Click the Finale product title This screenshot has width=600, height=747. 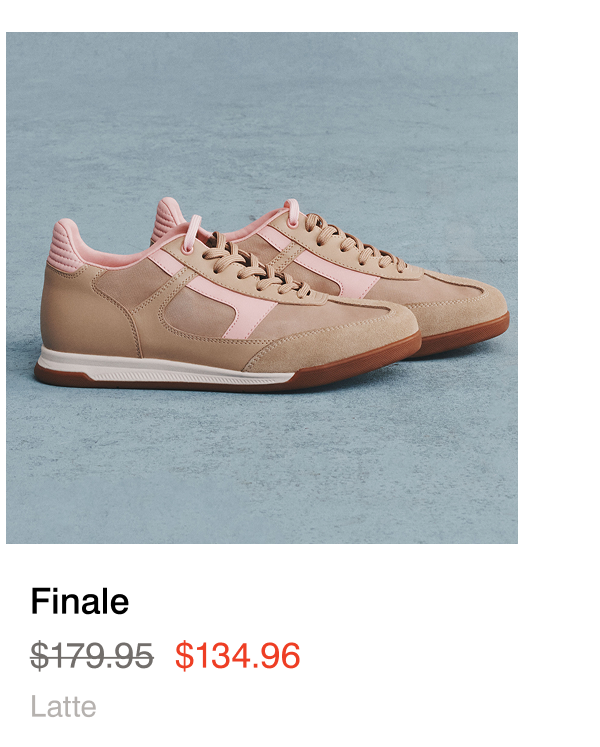(80, 601)
